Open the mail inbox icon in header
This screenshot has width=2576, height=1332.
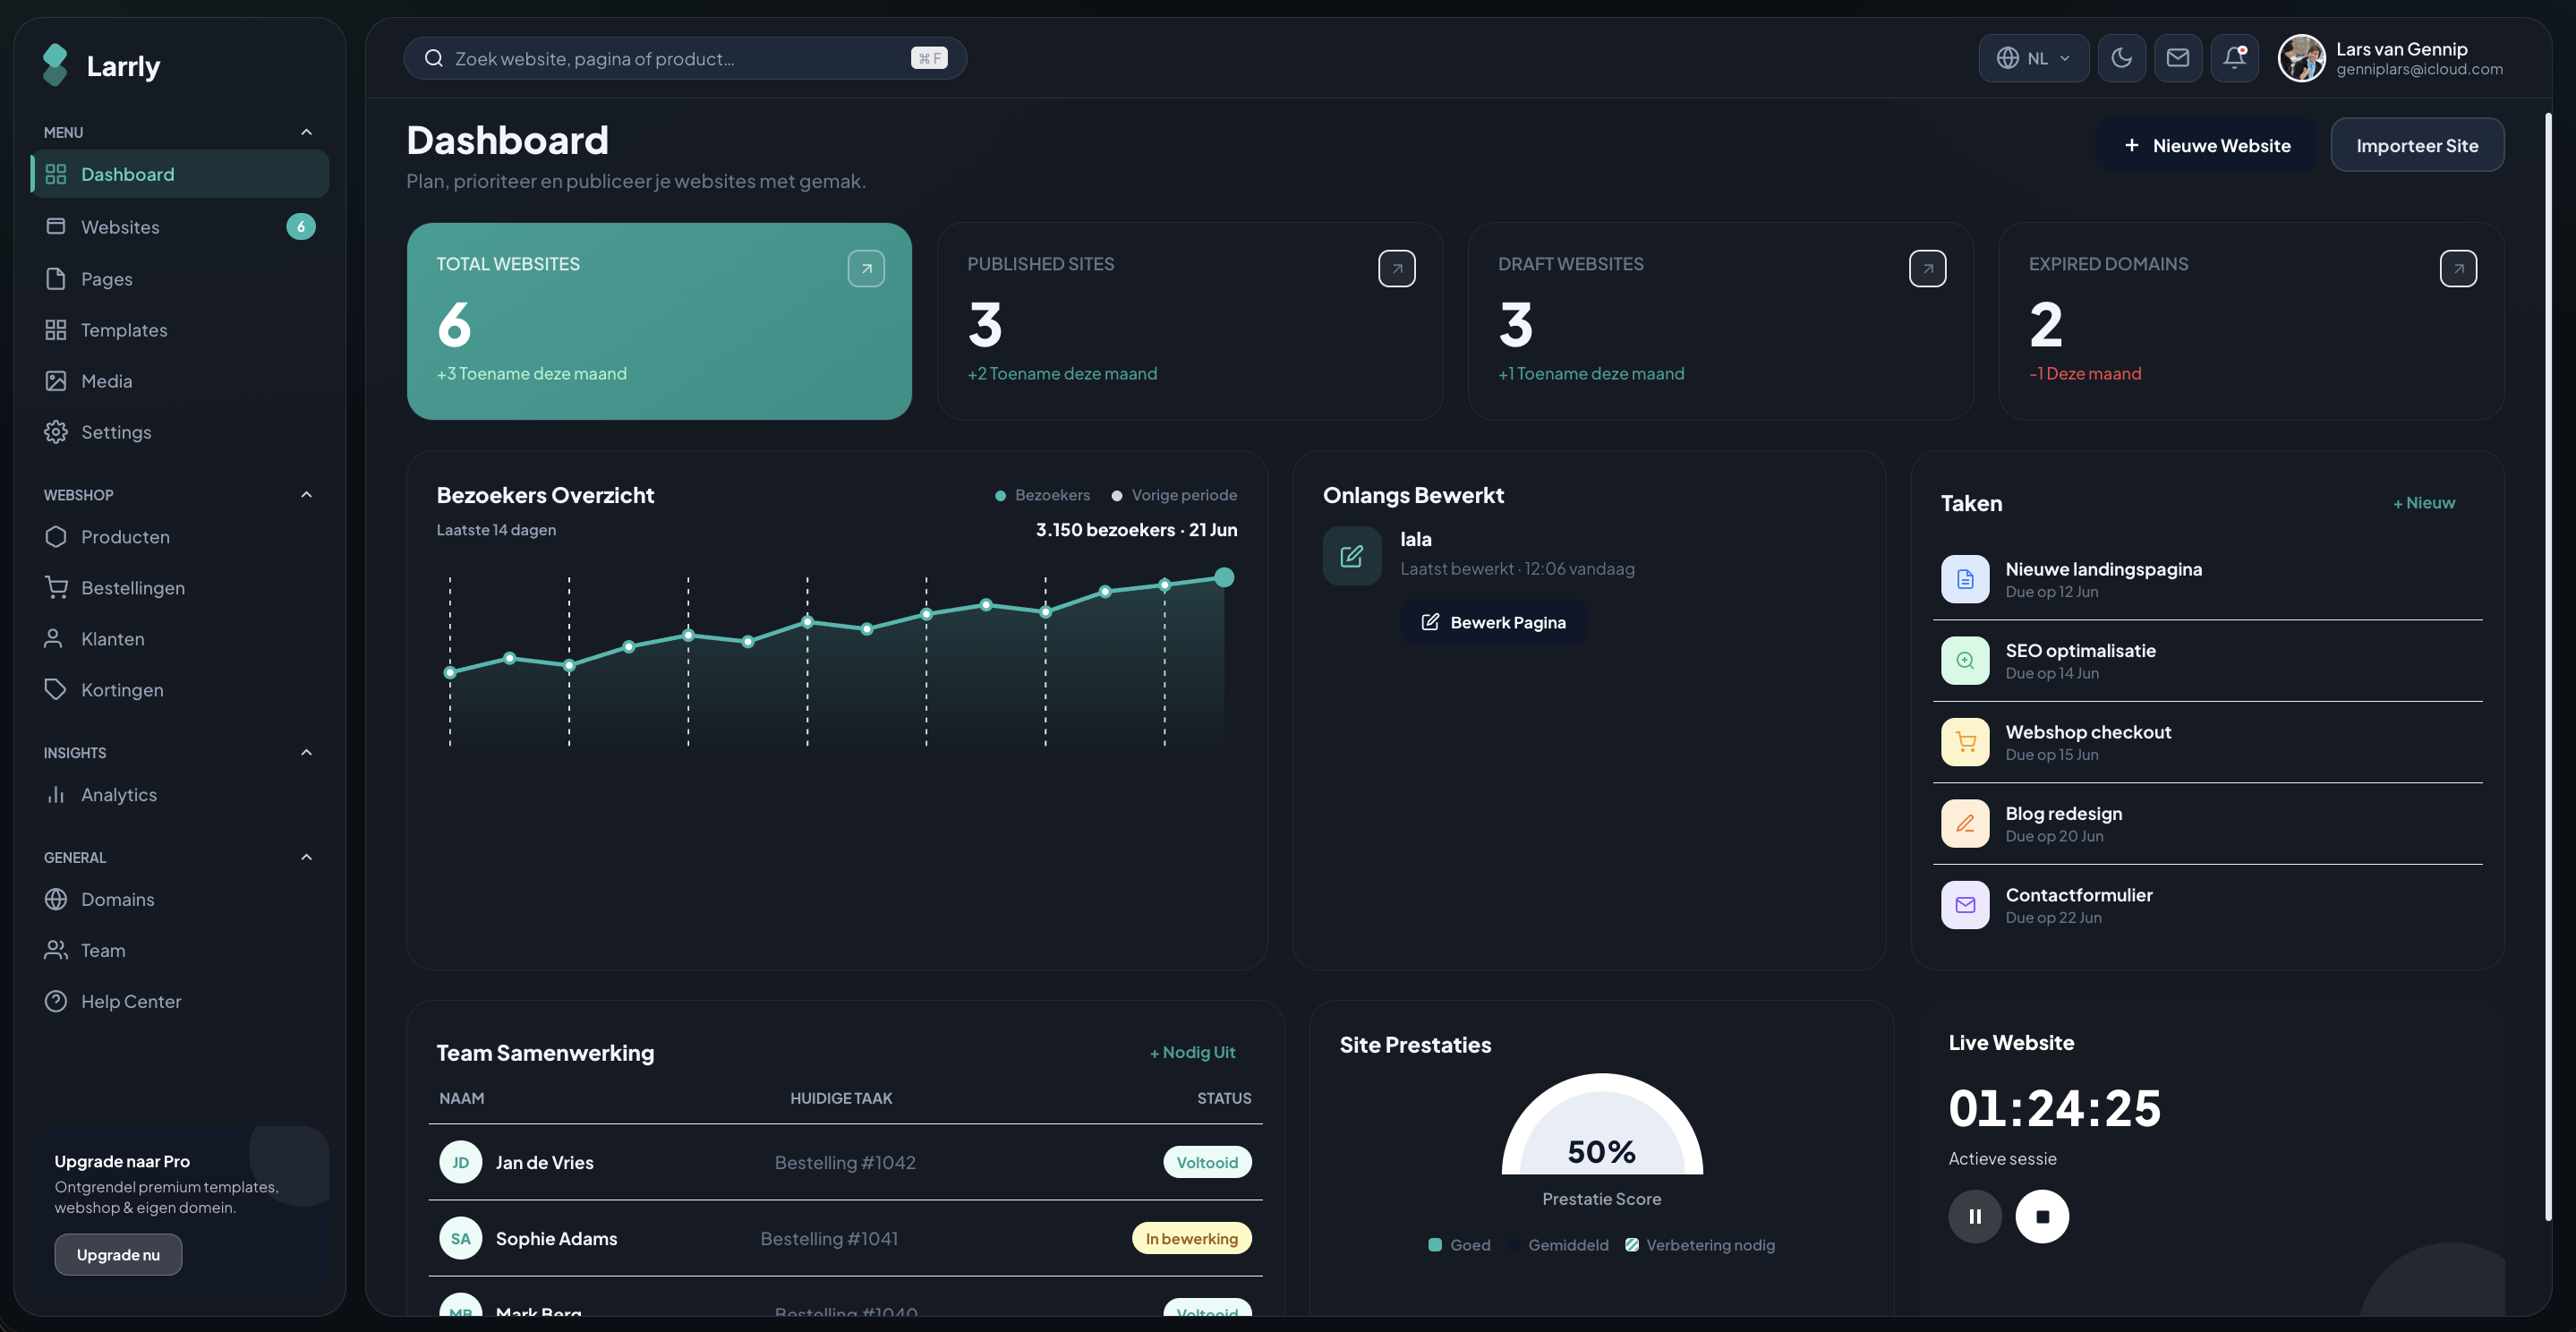pyautogui.click(x=2177, y=58)
